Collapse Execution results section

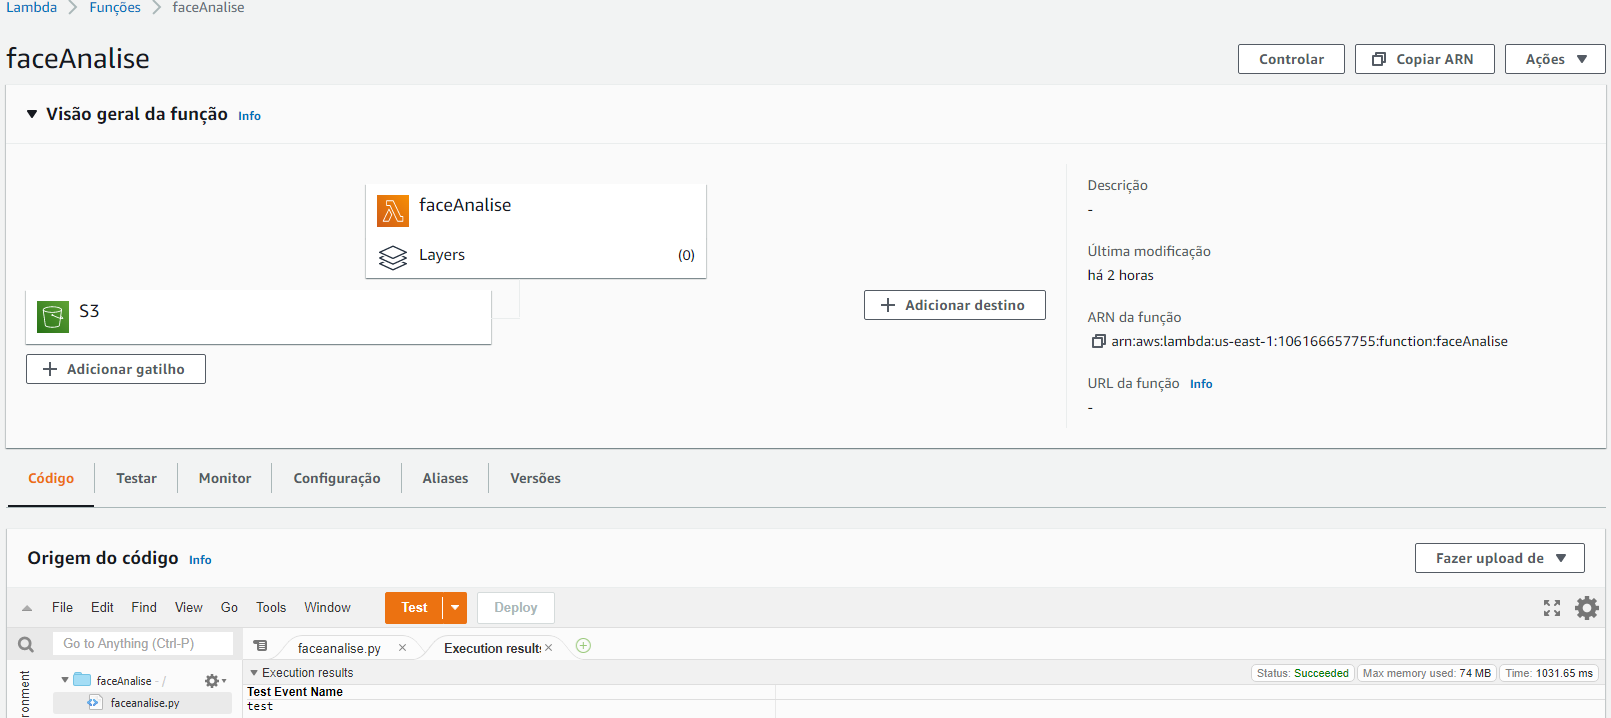point(254,673)
